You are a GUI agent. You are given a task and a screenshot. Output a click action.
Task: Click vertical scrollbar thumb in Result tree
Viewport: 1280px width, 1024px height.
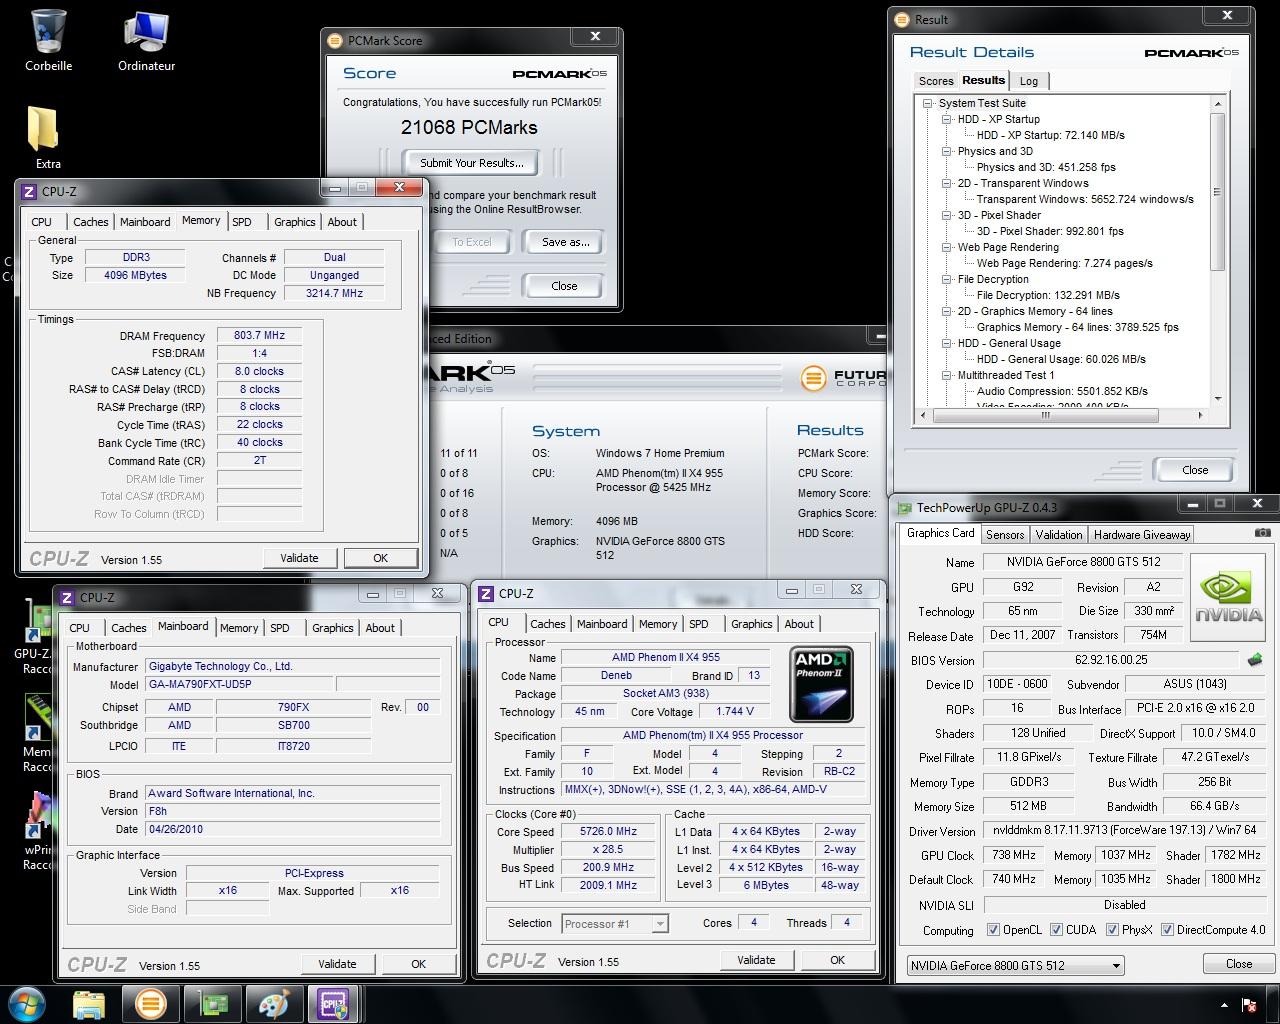tap(1217, 191)
